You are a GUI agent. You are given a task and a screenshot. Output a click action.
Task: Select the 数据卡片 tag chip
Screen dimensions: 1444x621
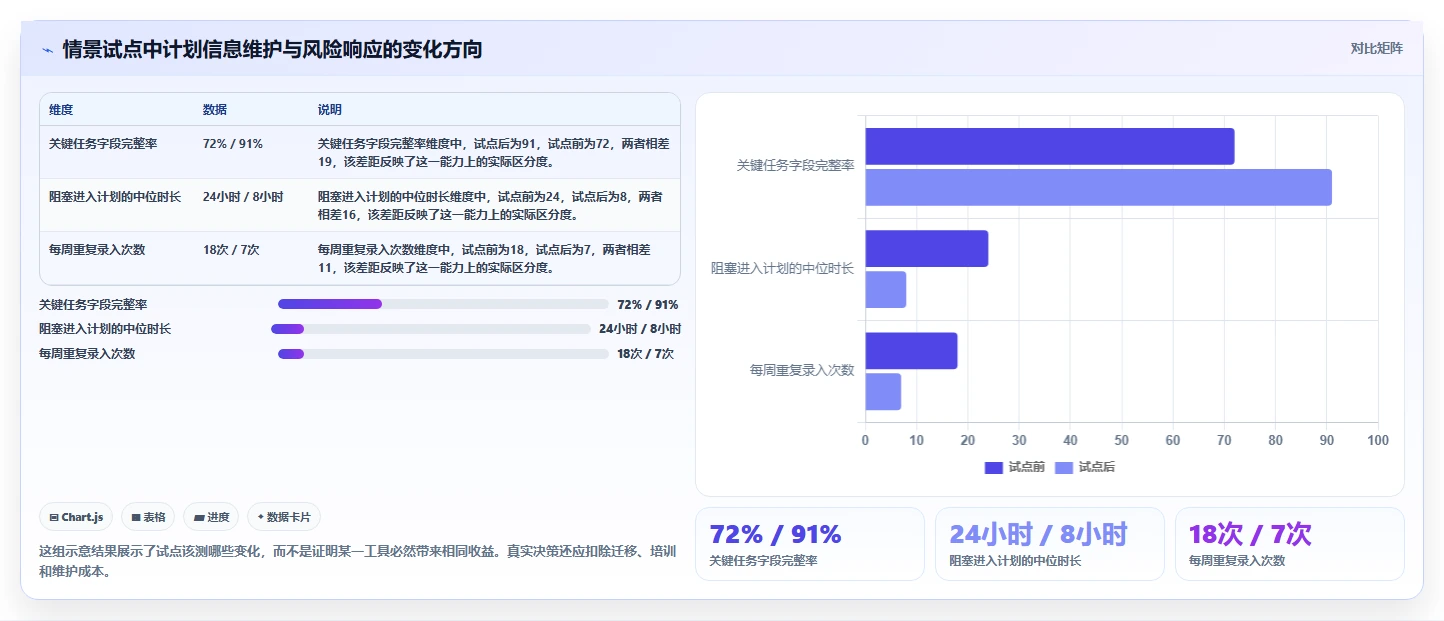[284, 517]
